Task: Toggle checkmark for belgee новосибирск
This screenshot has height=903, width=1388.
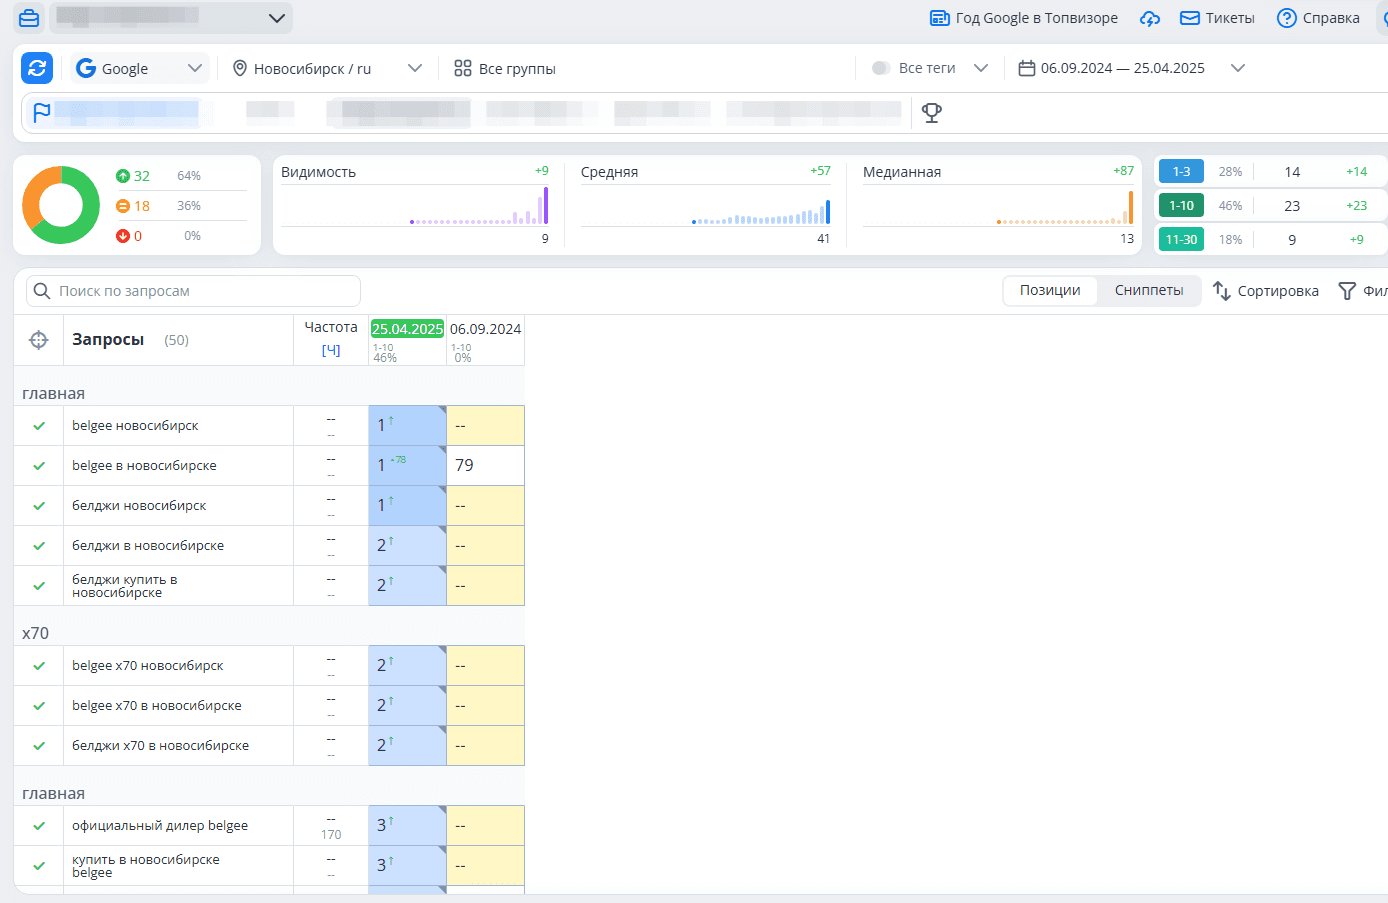Action: [x=39, y=426]
